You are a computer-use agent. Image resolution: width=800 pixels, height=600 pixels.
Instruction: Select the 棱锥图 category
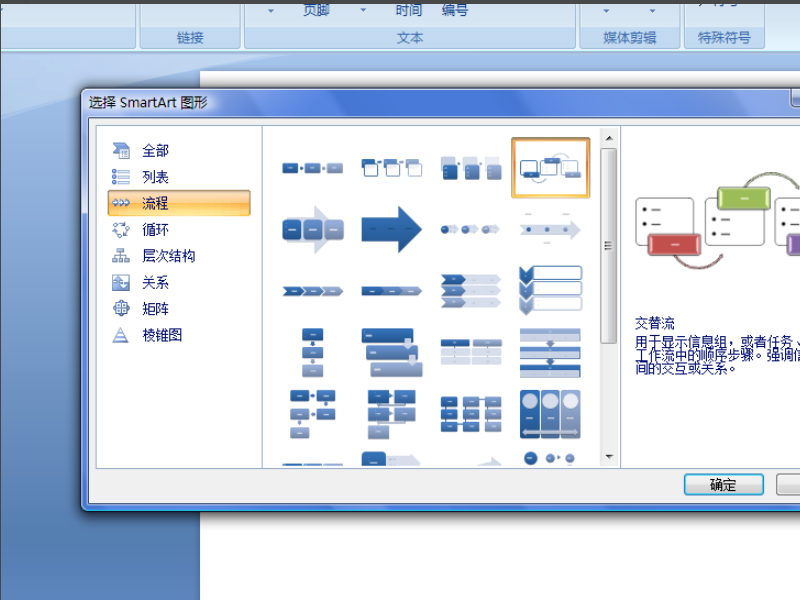pyautogui.click(x=179, y=335)
